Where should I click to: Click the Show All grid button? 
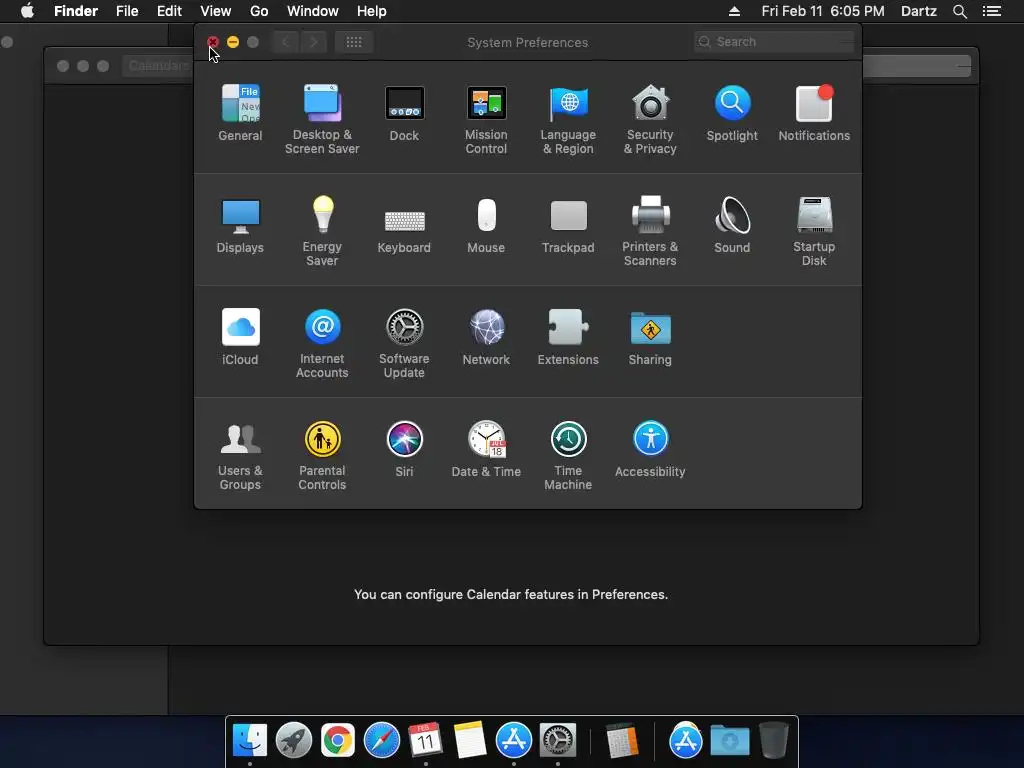point(354,42)
